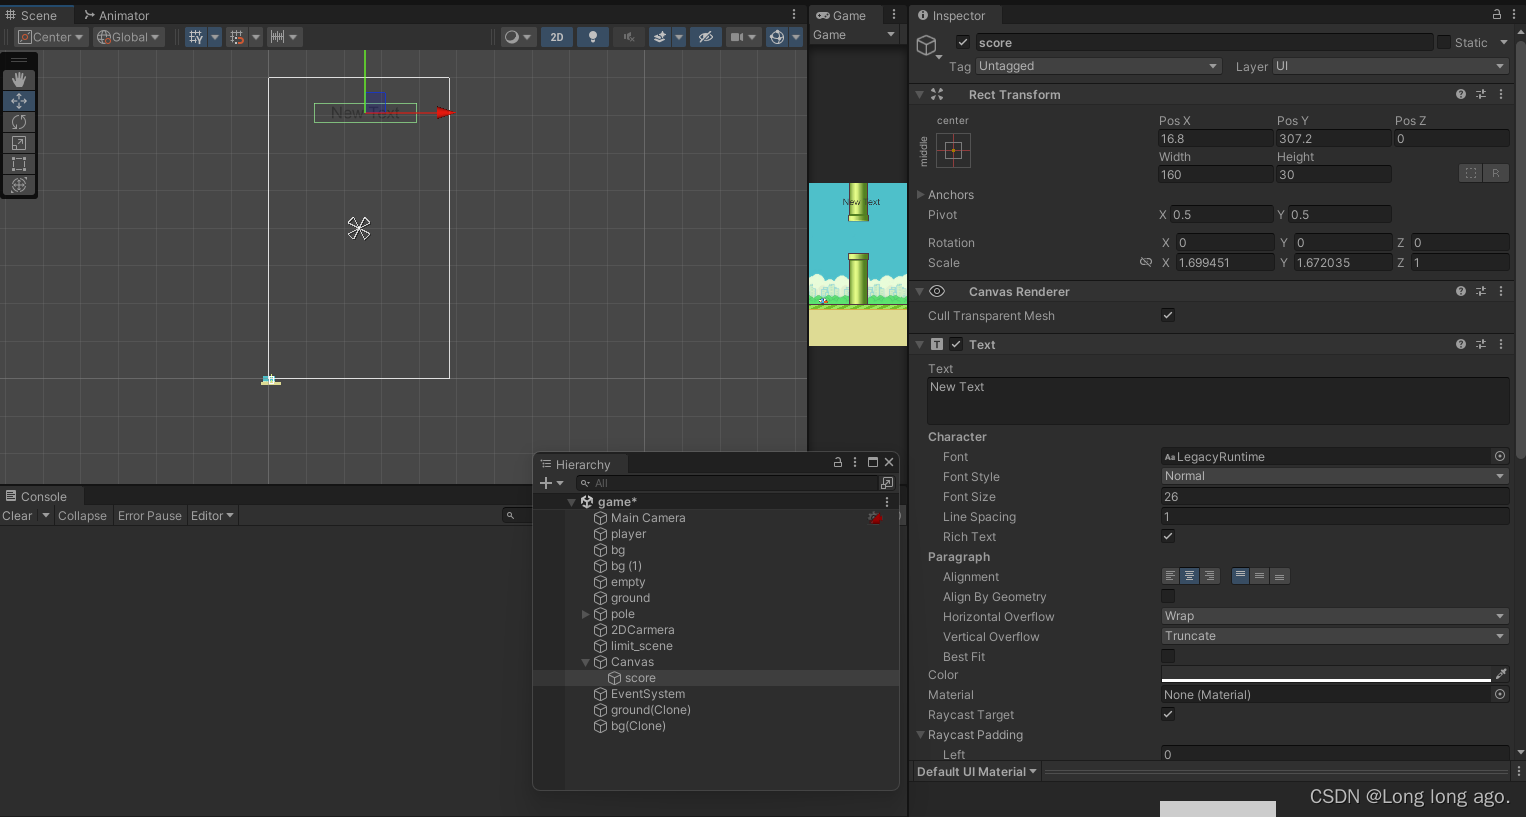Toggle scene effects (skybox/fog) icon
1526x817 pixels.
(660, 37)
